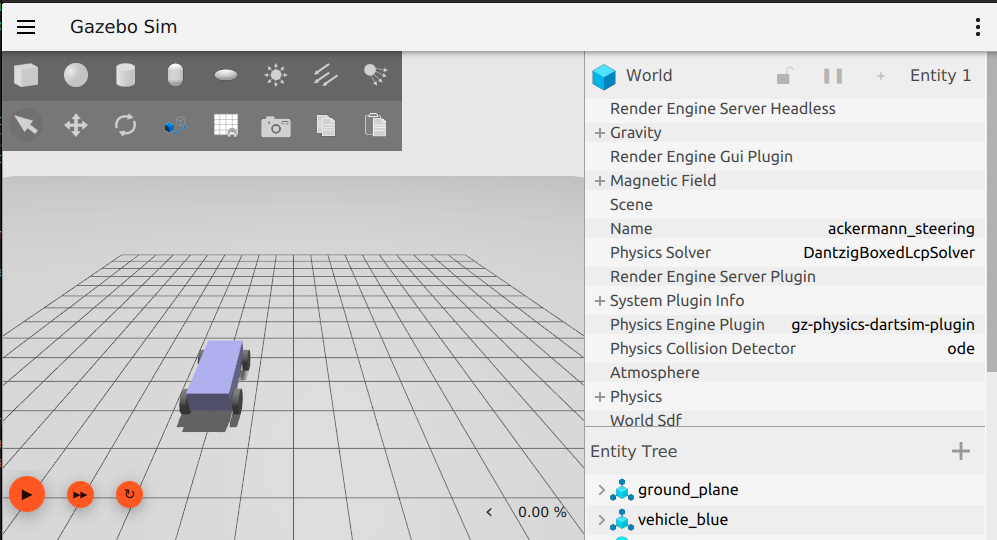997x540 pixels.
Task: Step the simulation forward
Action: click(80, 494)
